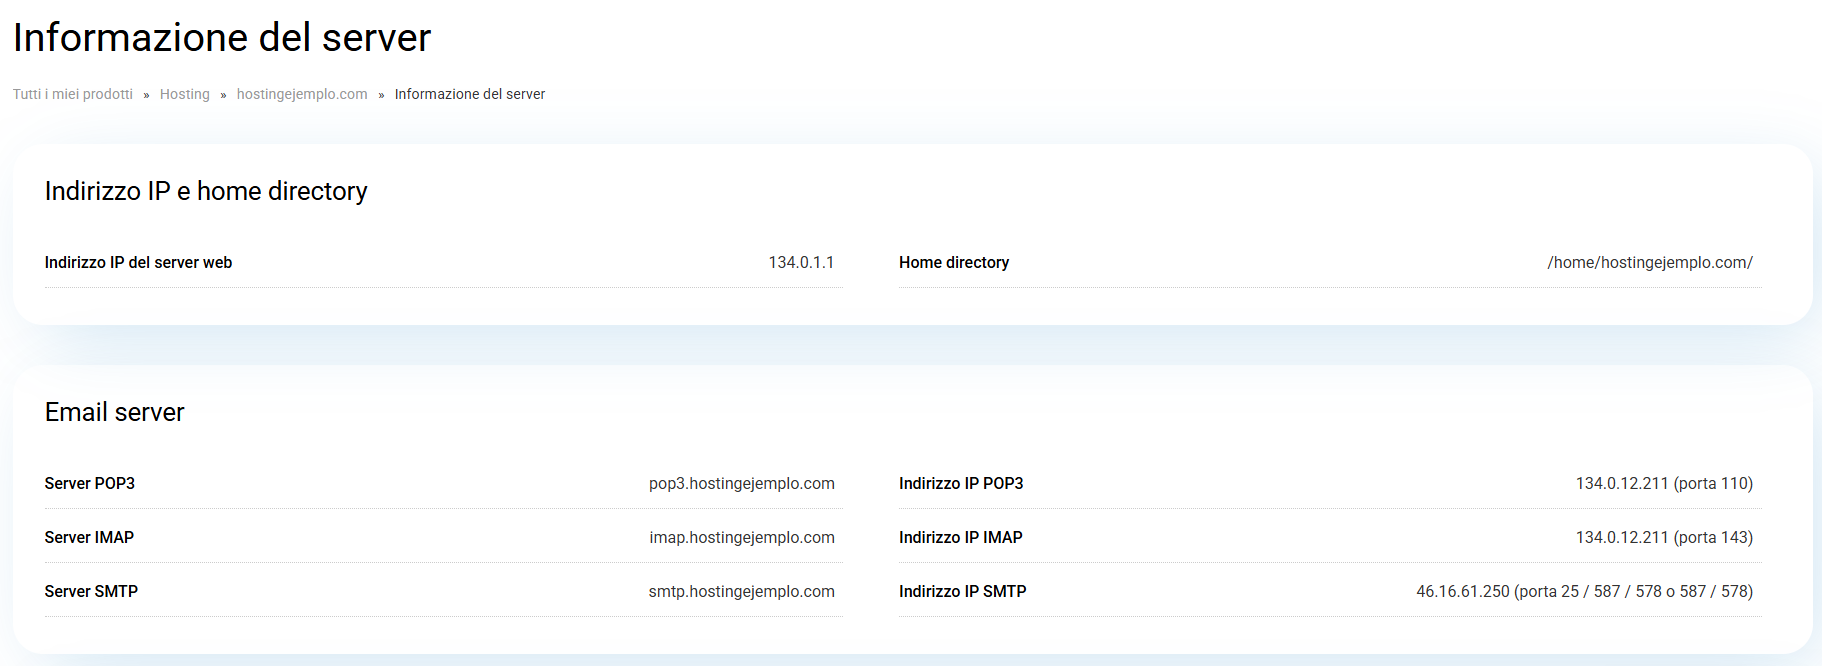Open the Hosting breadcrumb link

tap(185, 94)
